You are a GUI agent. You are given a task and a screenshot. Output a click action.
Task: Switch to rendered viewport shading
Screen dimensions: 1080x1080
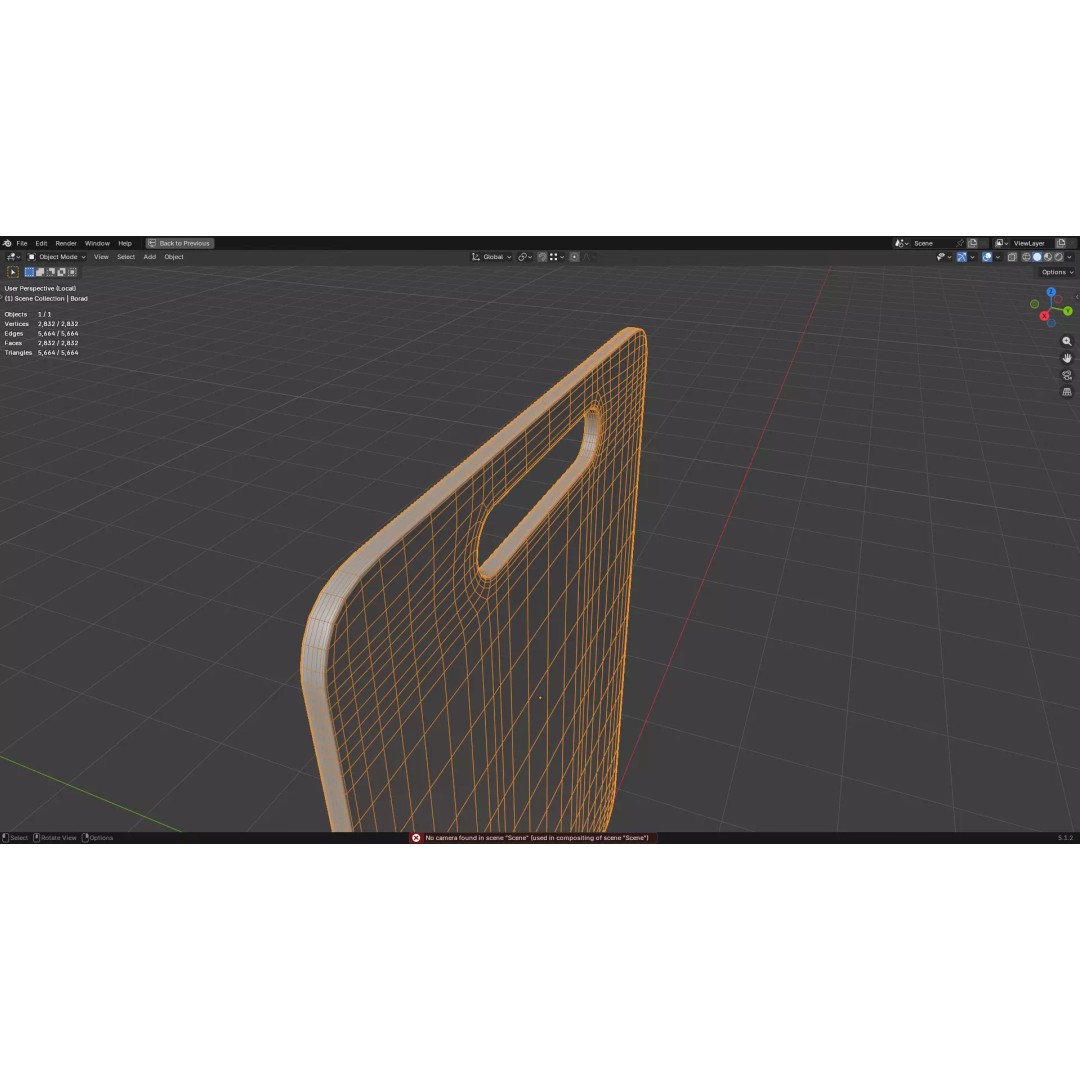click(1059, 257)
